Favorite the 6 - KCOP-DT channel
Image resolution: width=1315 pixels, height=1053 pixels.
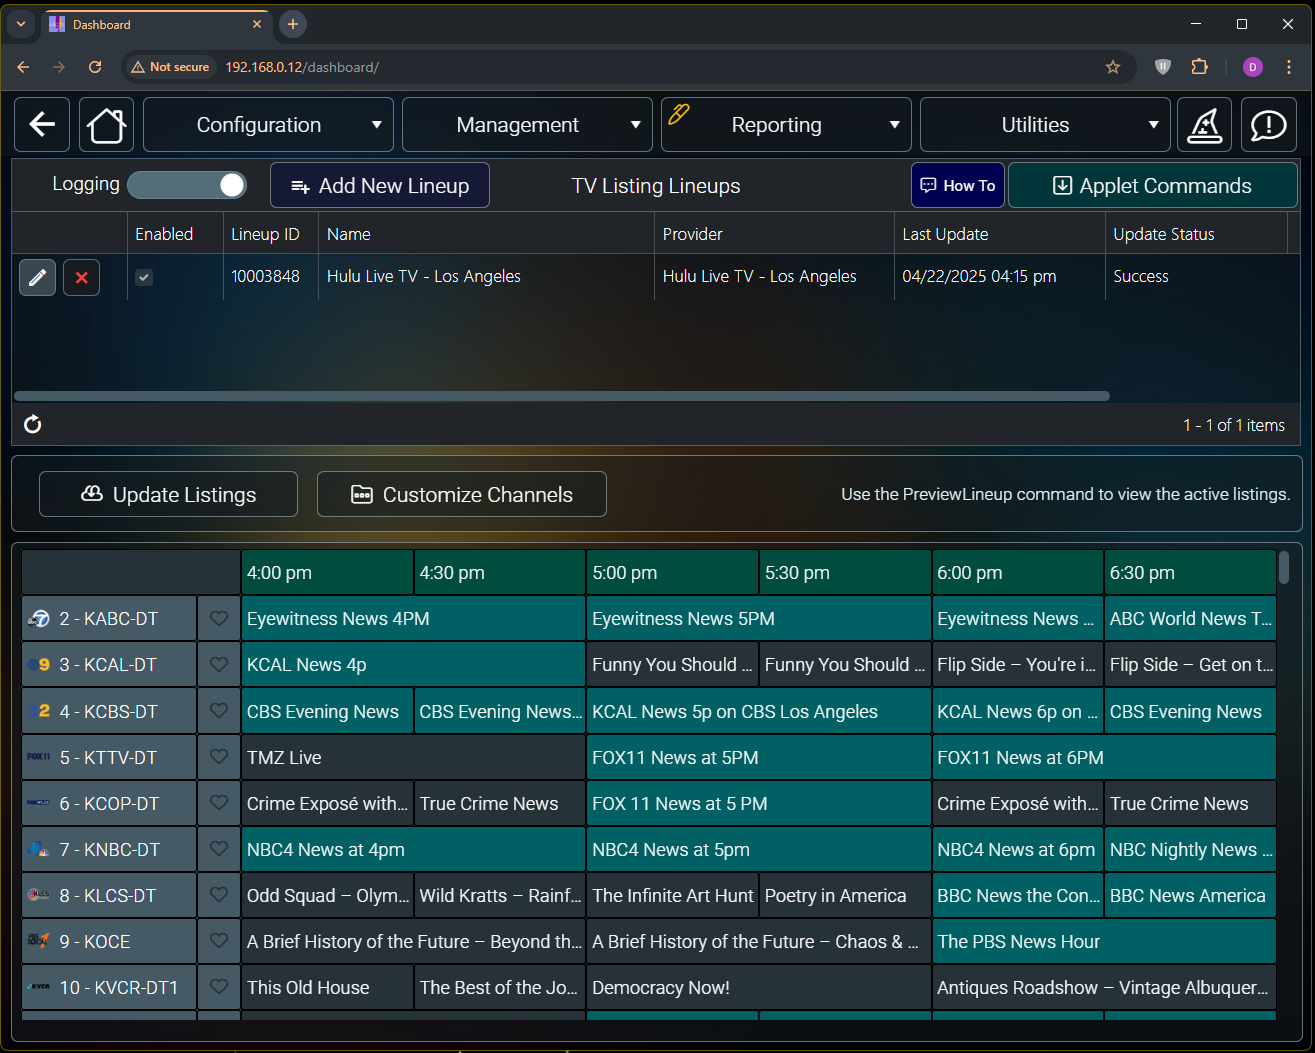tap(219, 803)
